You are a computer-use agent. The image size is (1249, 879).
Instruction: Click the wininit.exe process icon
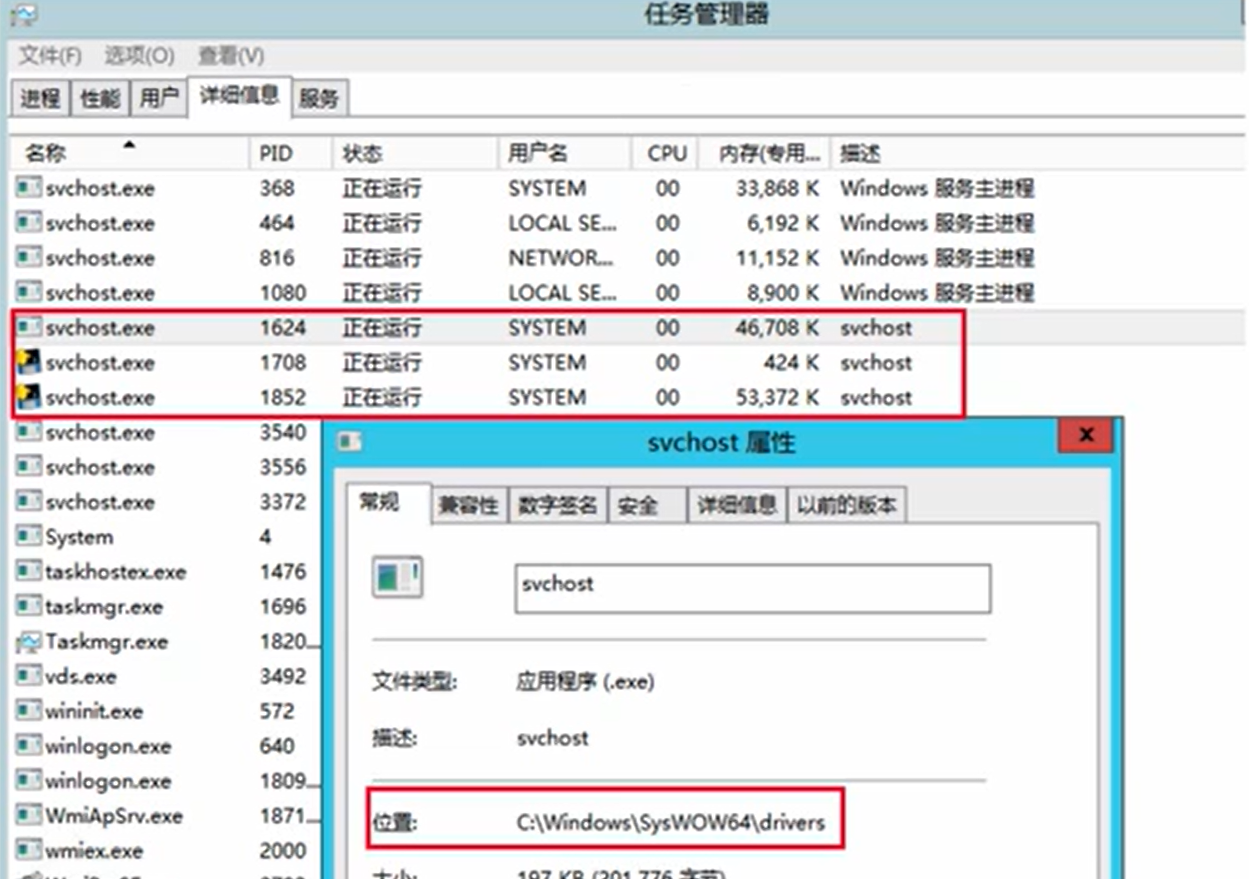point(29,712)
